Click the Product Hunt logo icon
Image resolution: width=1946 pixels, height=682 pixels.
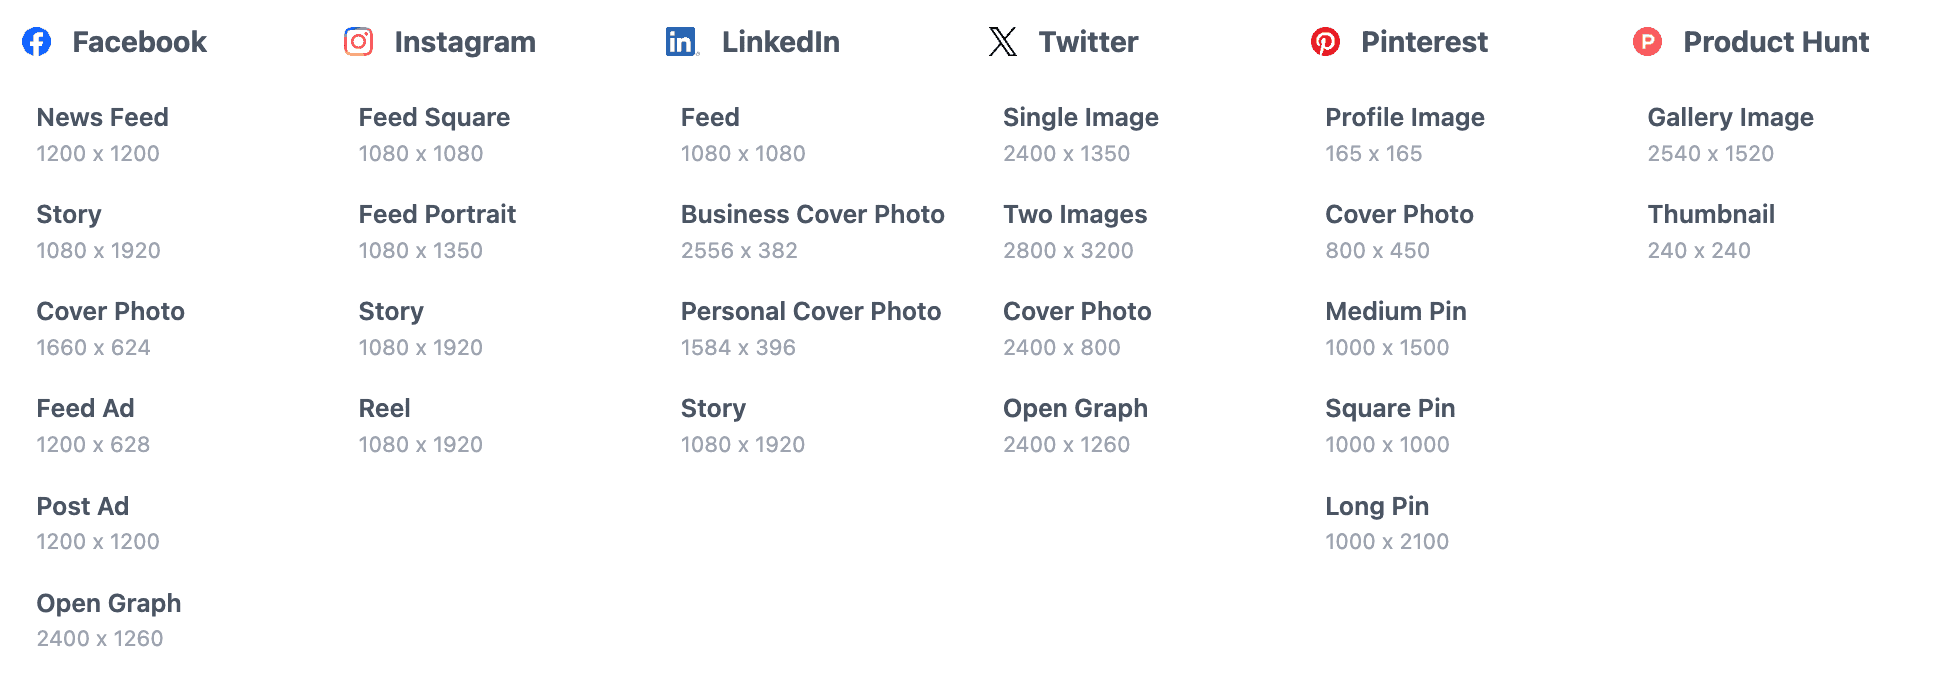(x=1647, y=42)
